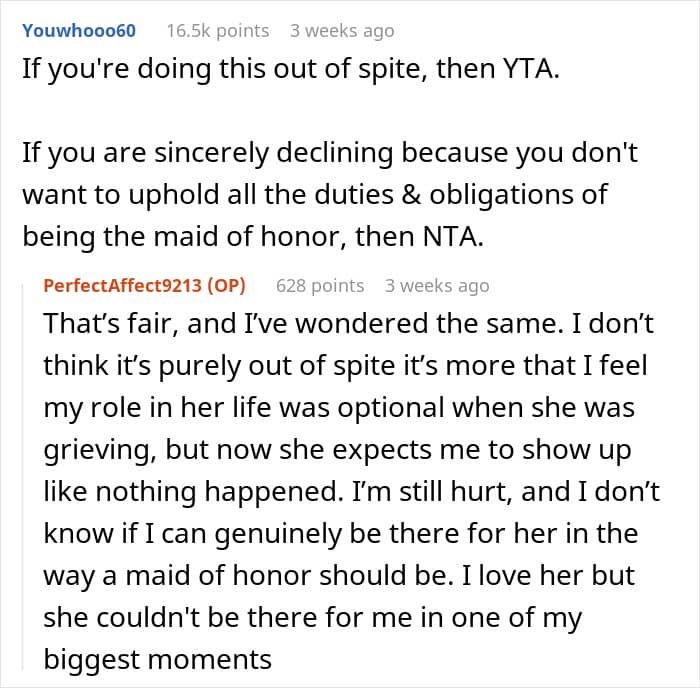The height and width of the screenshot is (688, 700).
Task: Click the reply line starting "That's fair"
Action: [x=349, y=323]
